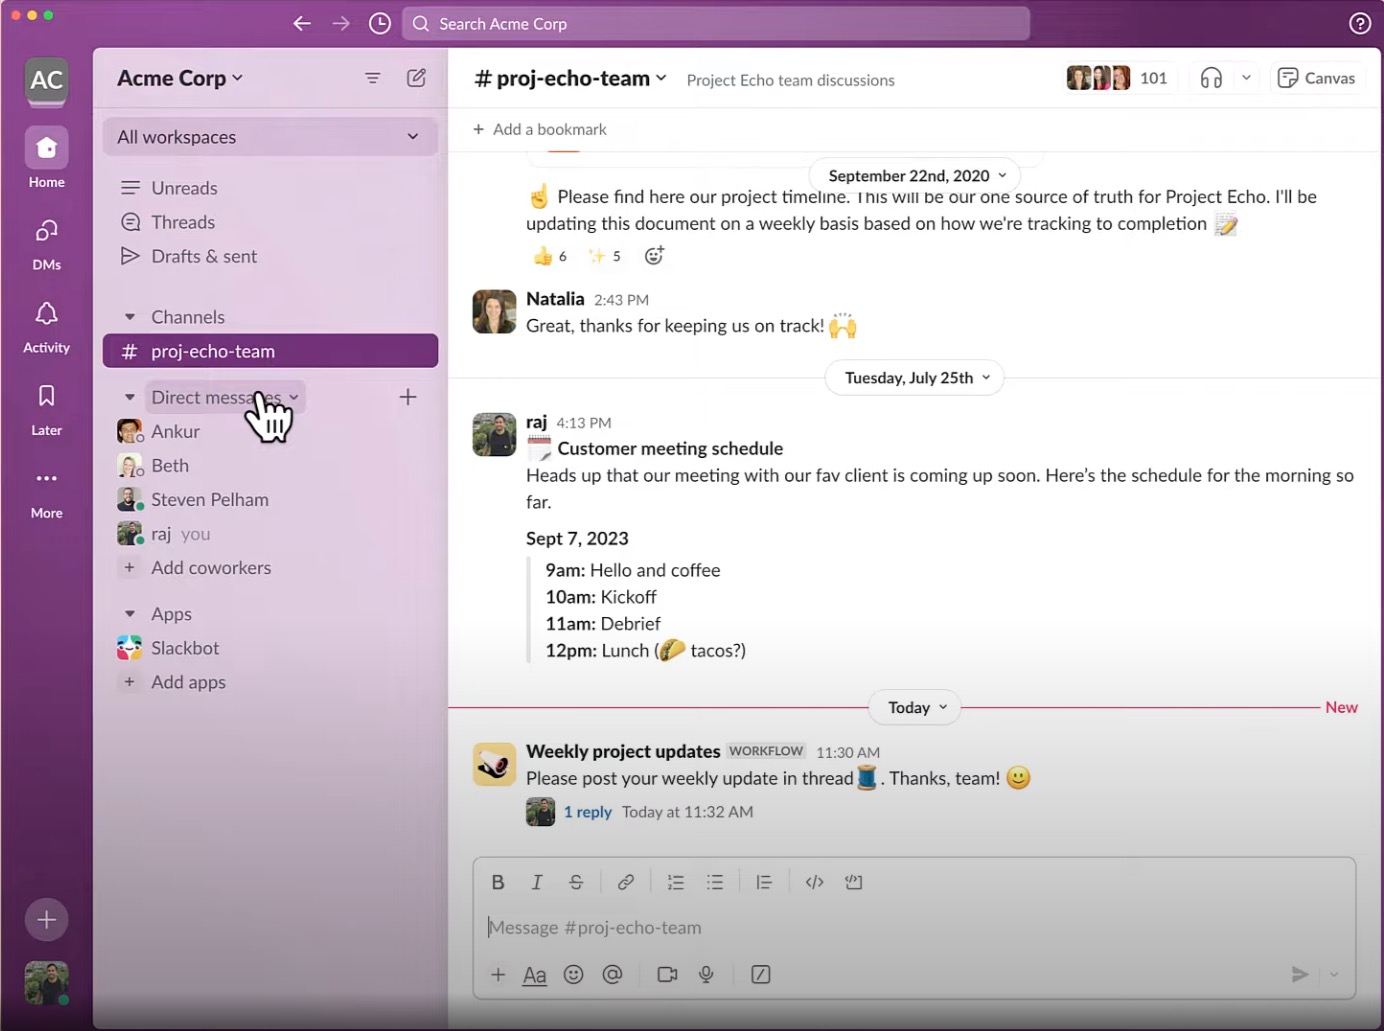The width and height of the screenshot is (1384, 1031).
Task: Apply inline code formatting
Action: tap(815, 882)
